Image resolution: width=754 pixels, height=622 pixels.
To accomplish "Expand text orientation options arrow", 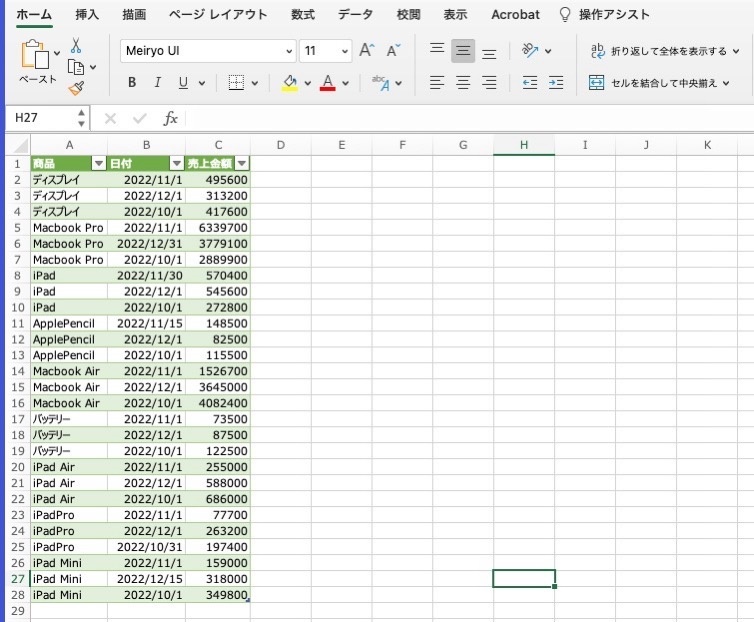I will click(x=548, y=51).
